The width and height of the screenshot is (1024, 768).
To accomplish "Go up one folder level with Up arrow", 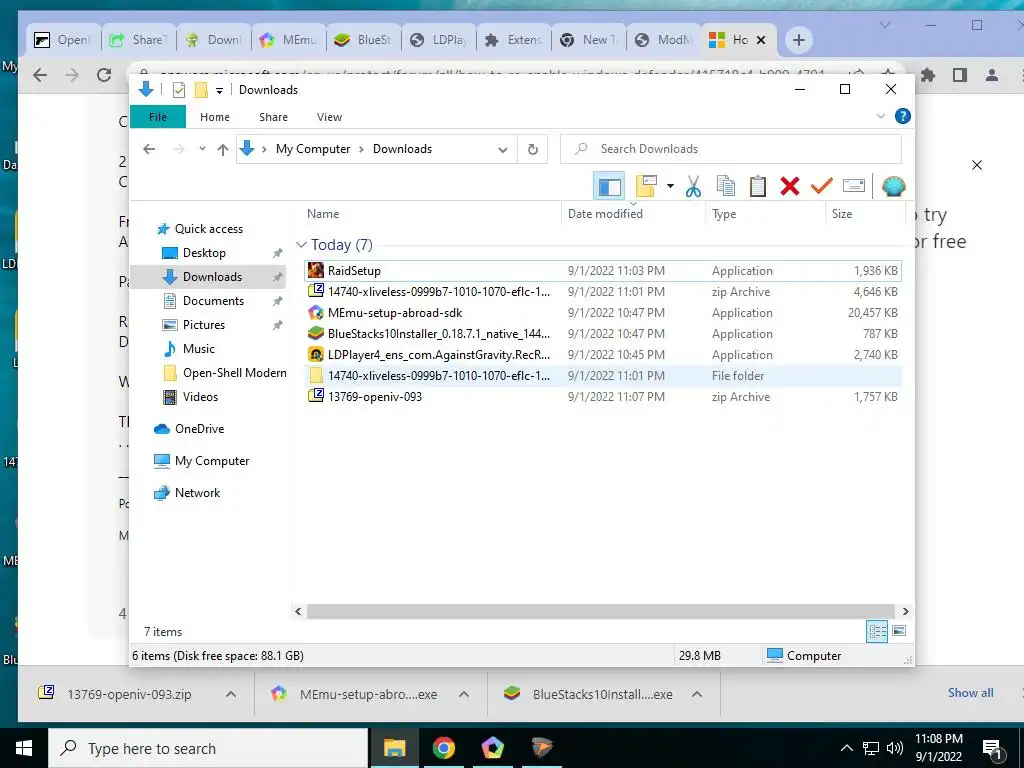I will [x=223, y=150].
